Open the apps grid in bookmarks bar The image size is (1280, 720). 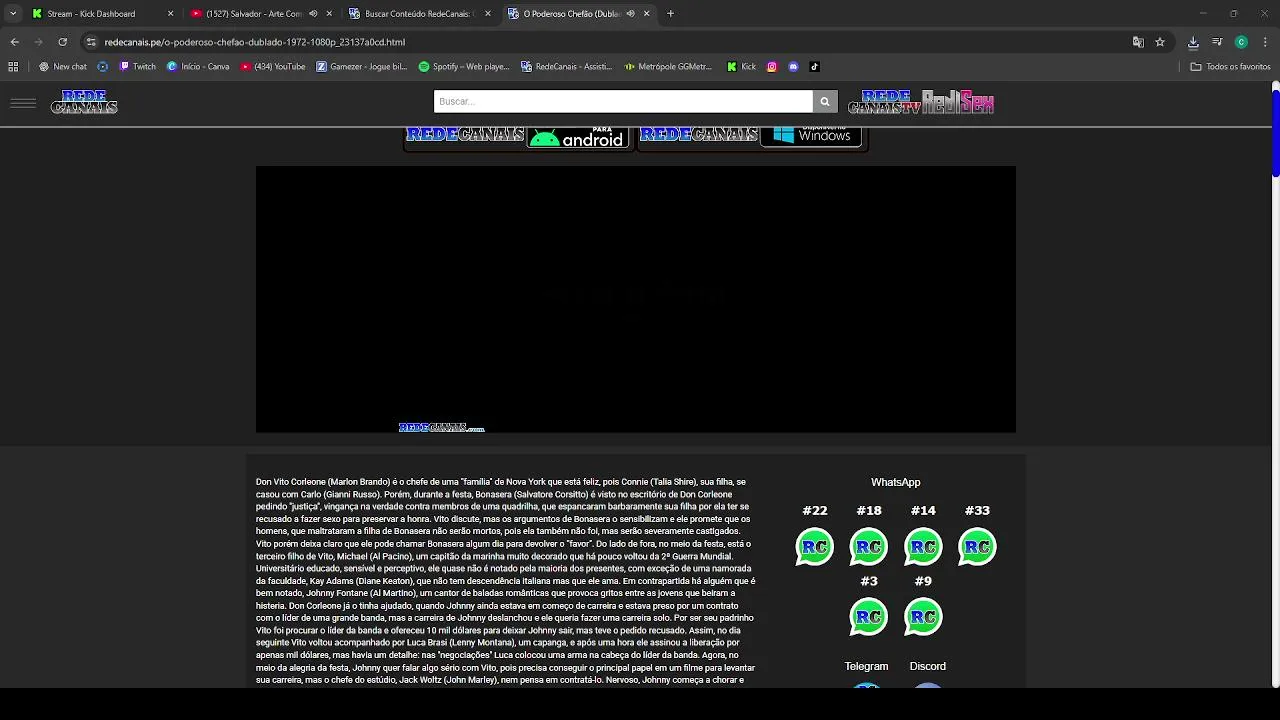(x=13, y=67)
